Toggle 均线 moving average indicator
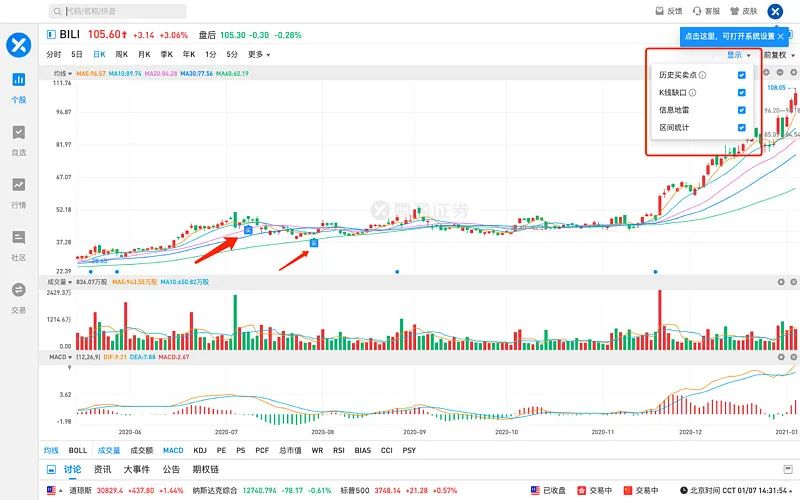The height and width of the screenshot is (500, 800). (51, 450)
